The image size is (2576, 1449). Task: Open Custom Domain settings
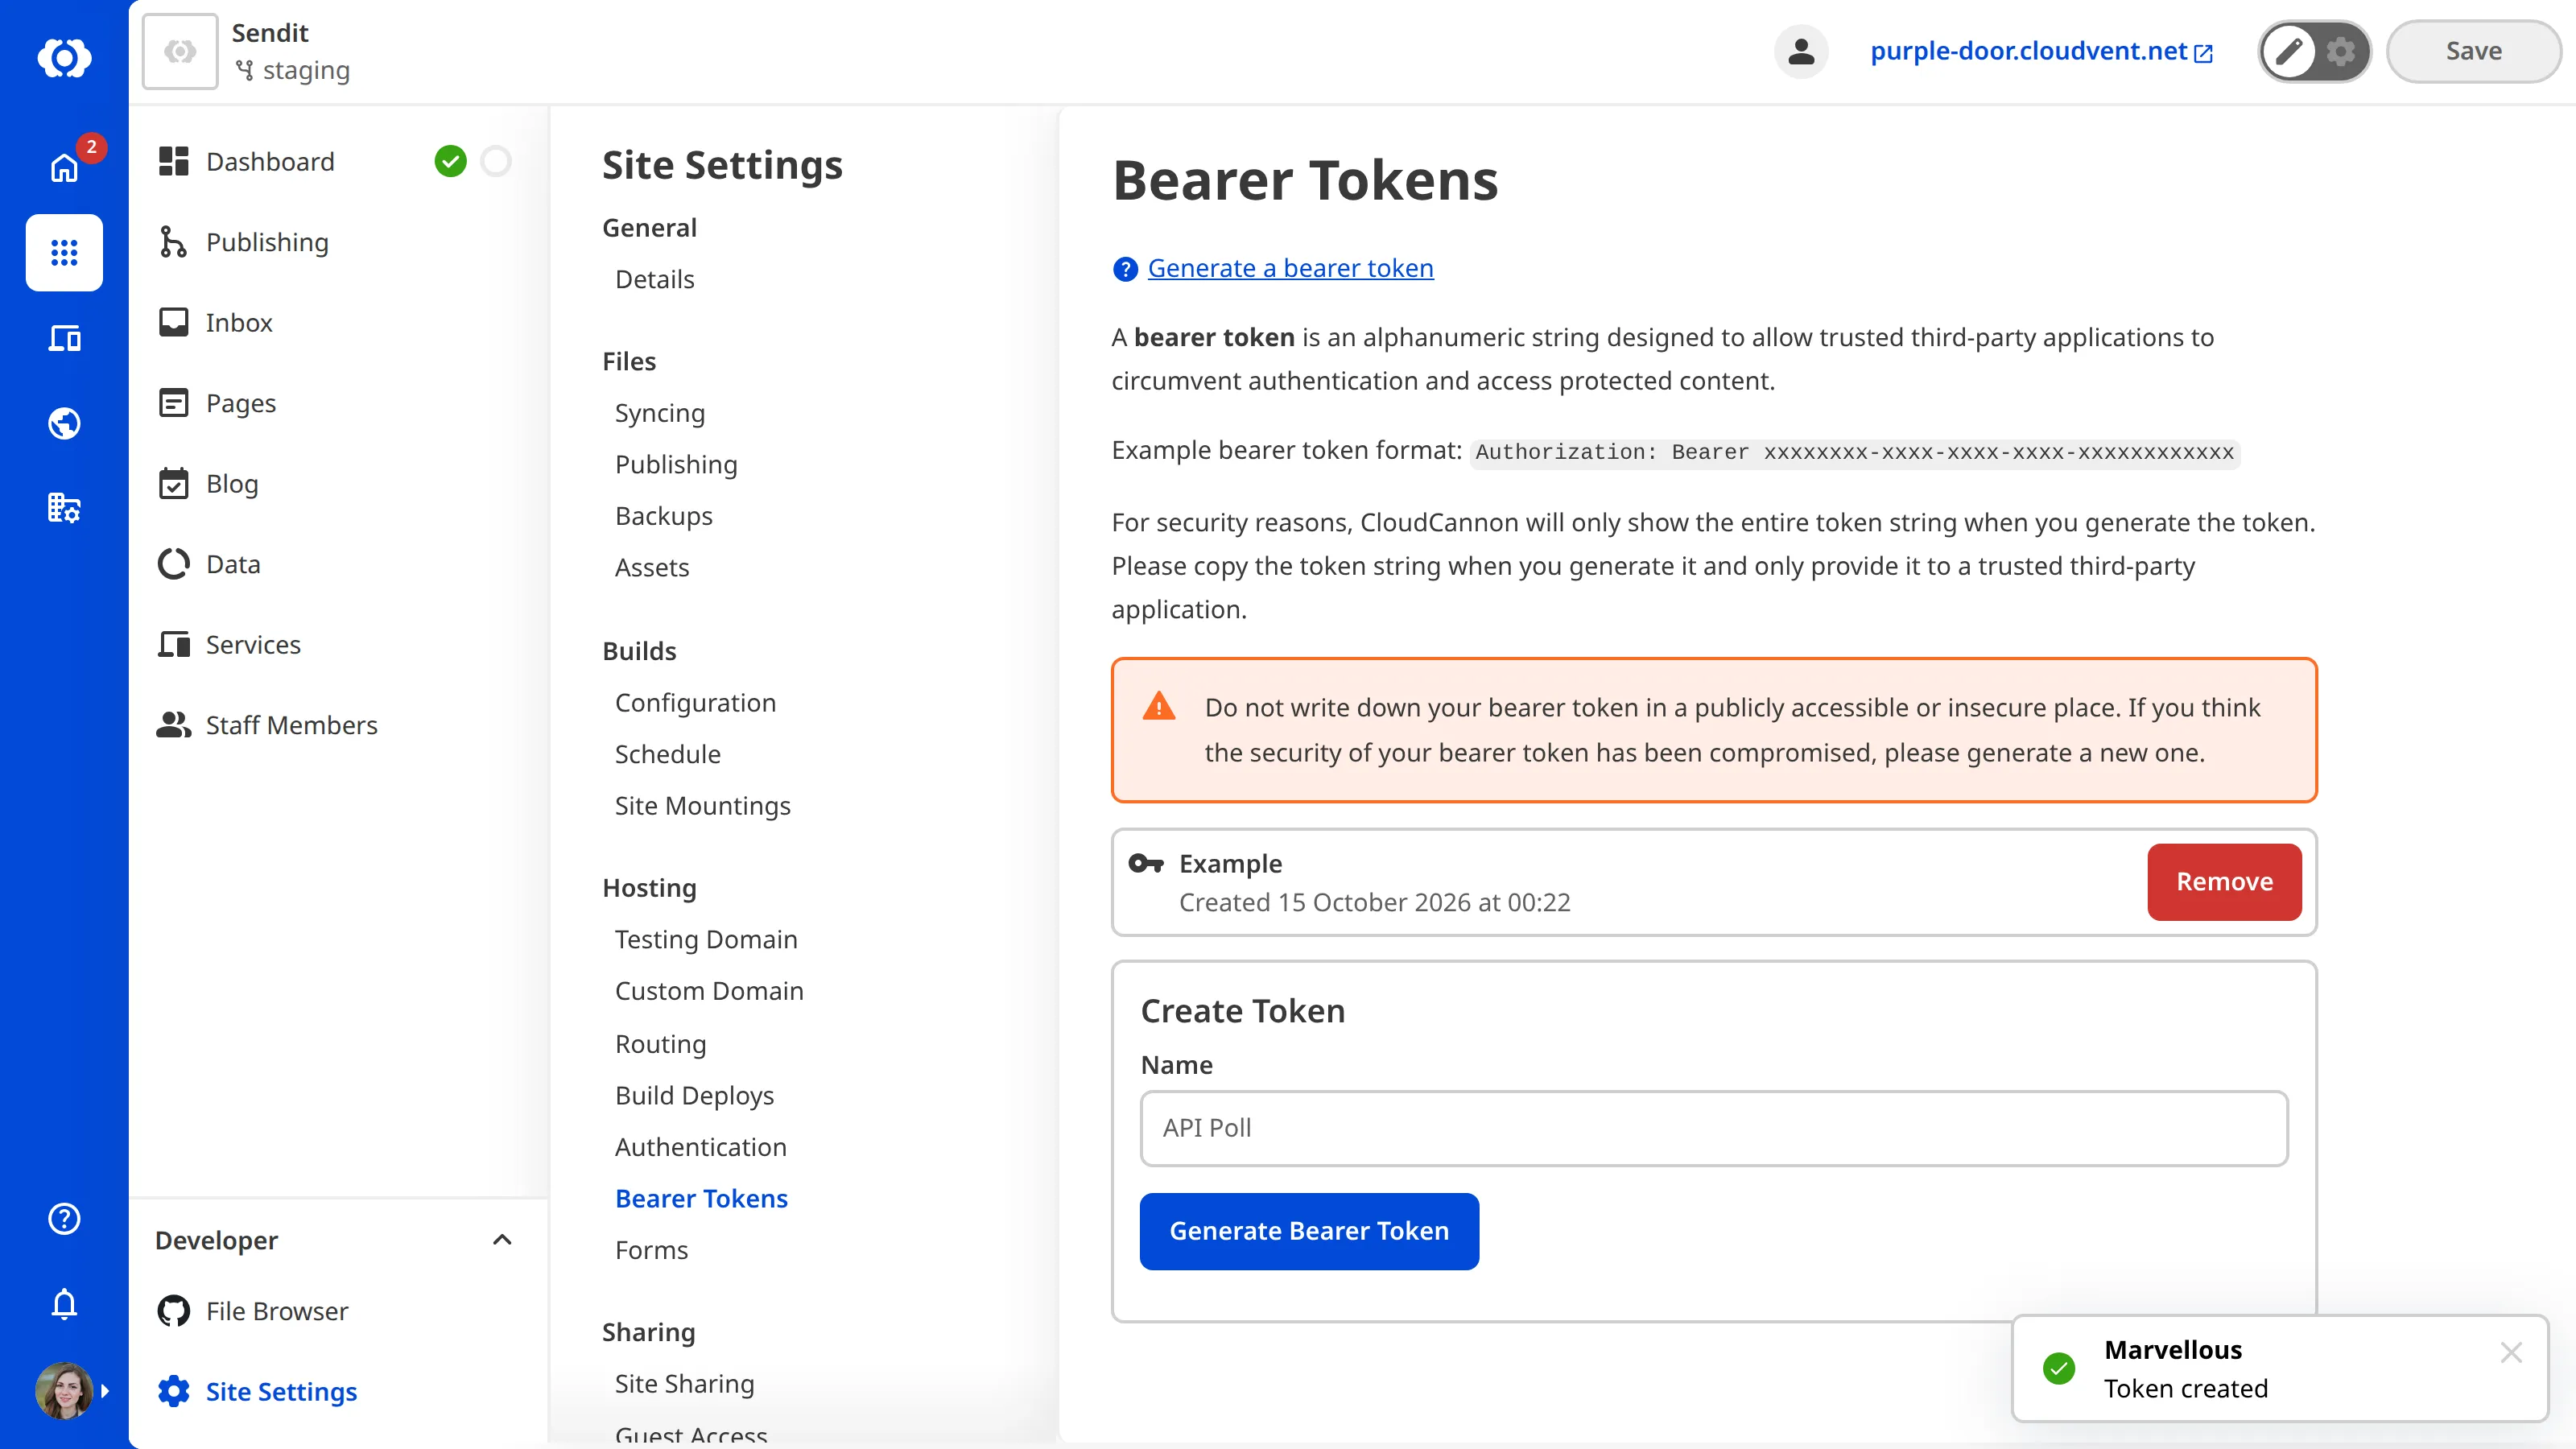[709, 991]
